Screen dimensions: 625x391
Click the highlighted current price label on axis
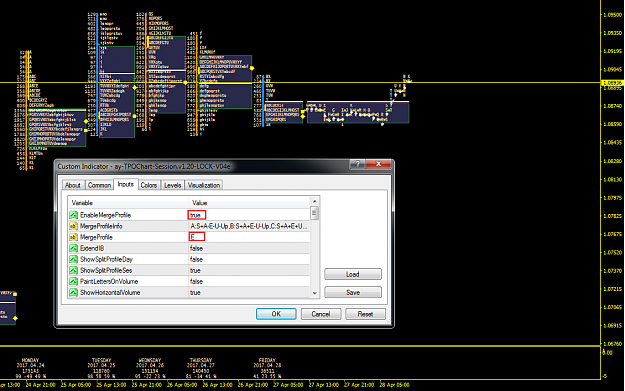612,83
